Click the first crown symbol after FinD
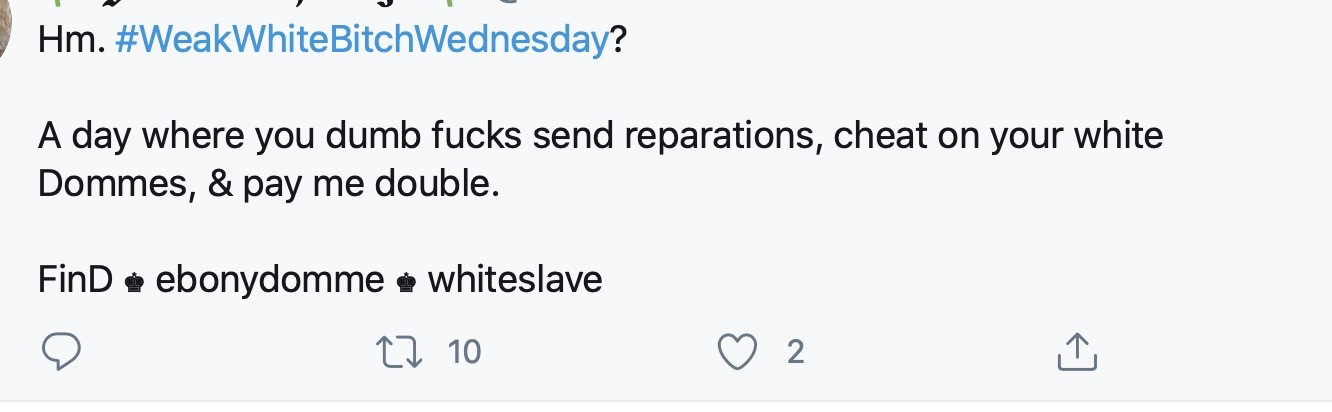1332x412 pixels. point(134,282)
